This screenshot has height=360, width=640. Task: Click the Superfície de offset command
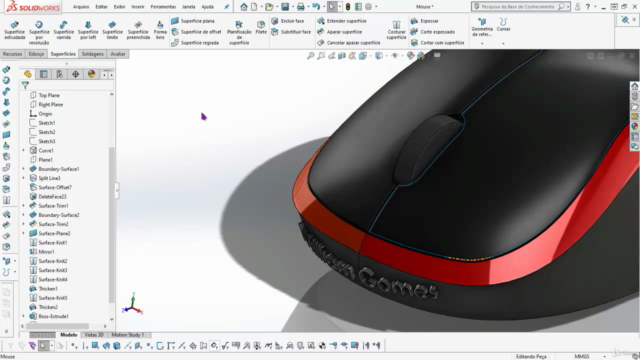coord(196,32)
